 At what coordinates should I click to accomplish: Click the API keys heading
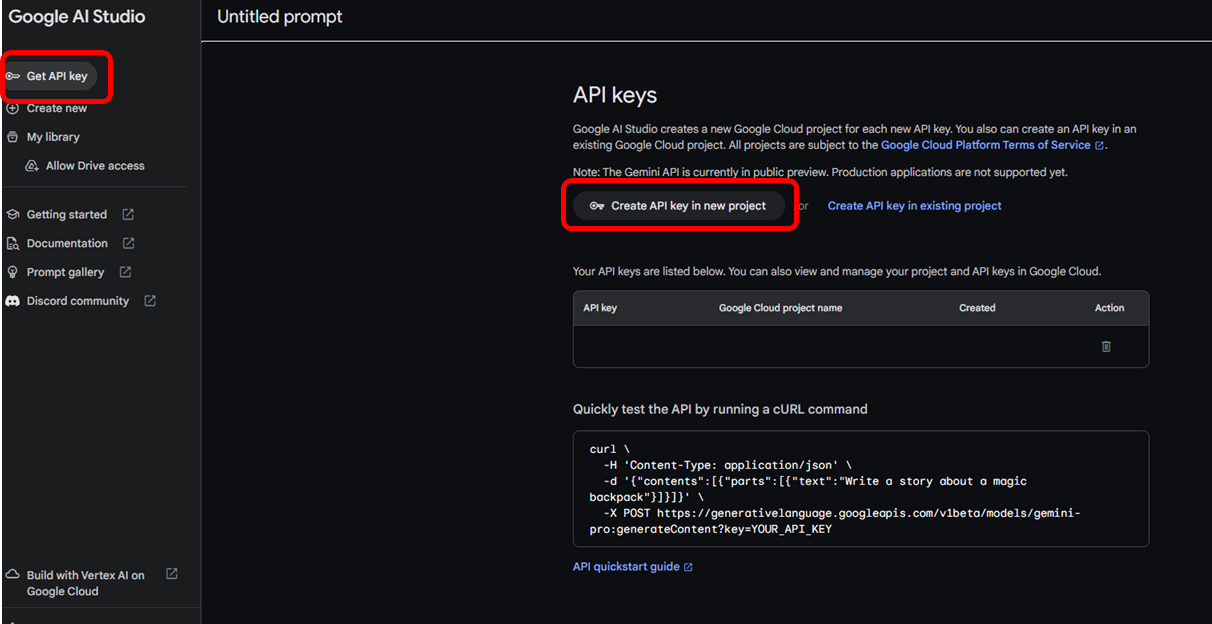click(x=615, y=95)
